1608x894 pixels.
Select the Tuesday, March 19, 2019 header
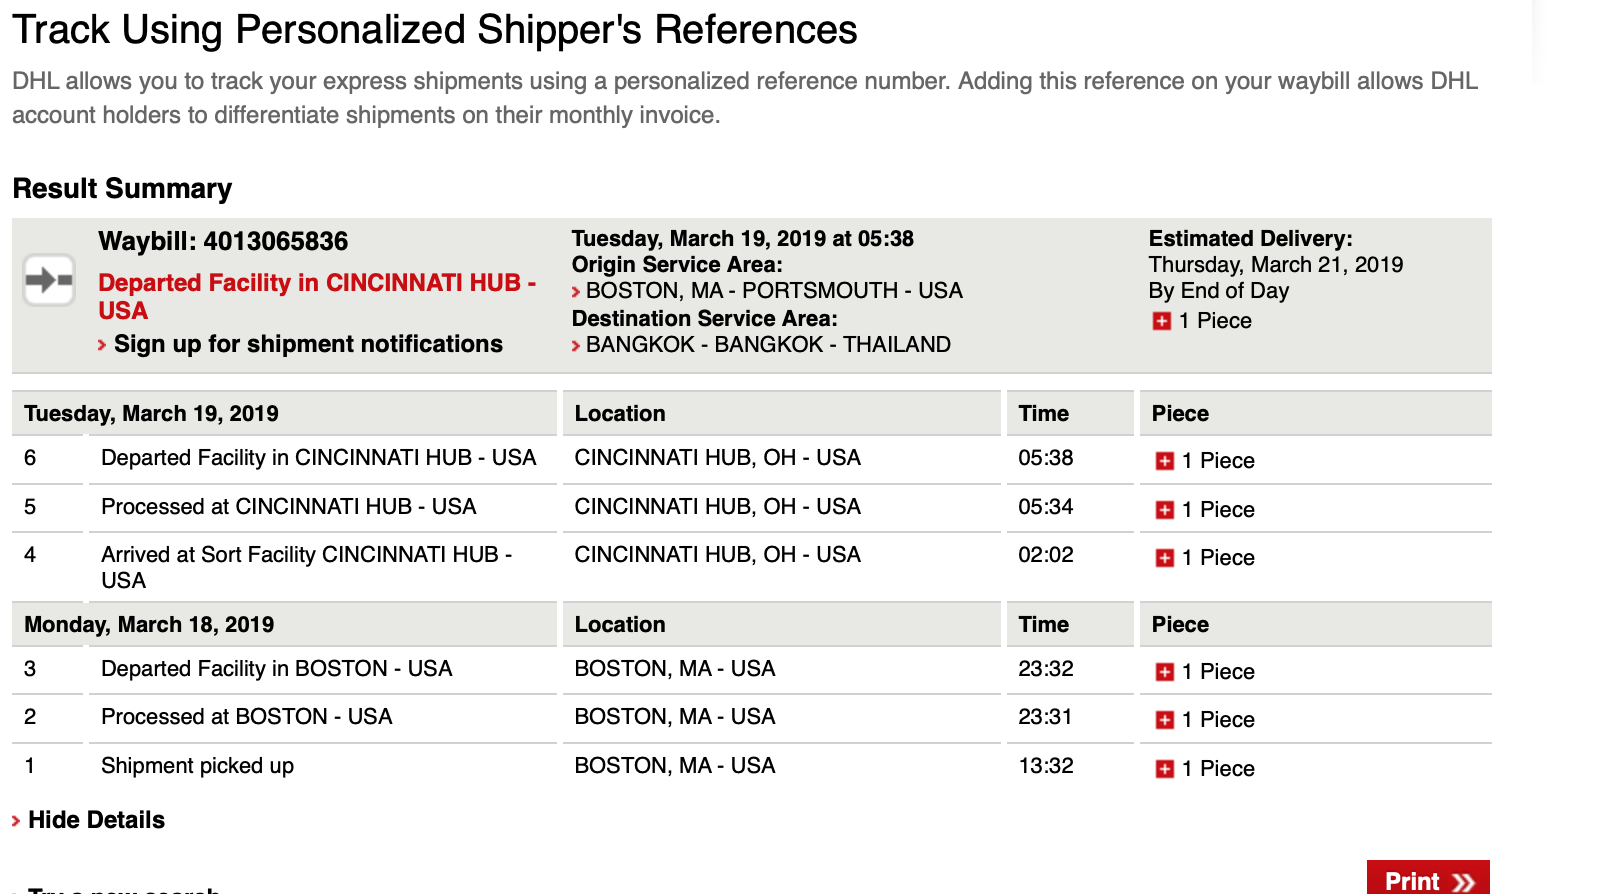click(x=151, y=414)
